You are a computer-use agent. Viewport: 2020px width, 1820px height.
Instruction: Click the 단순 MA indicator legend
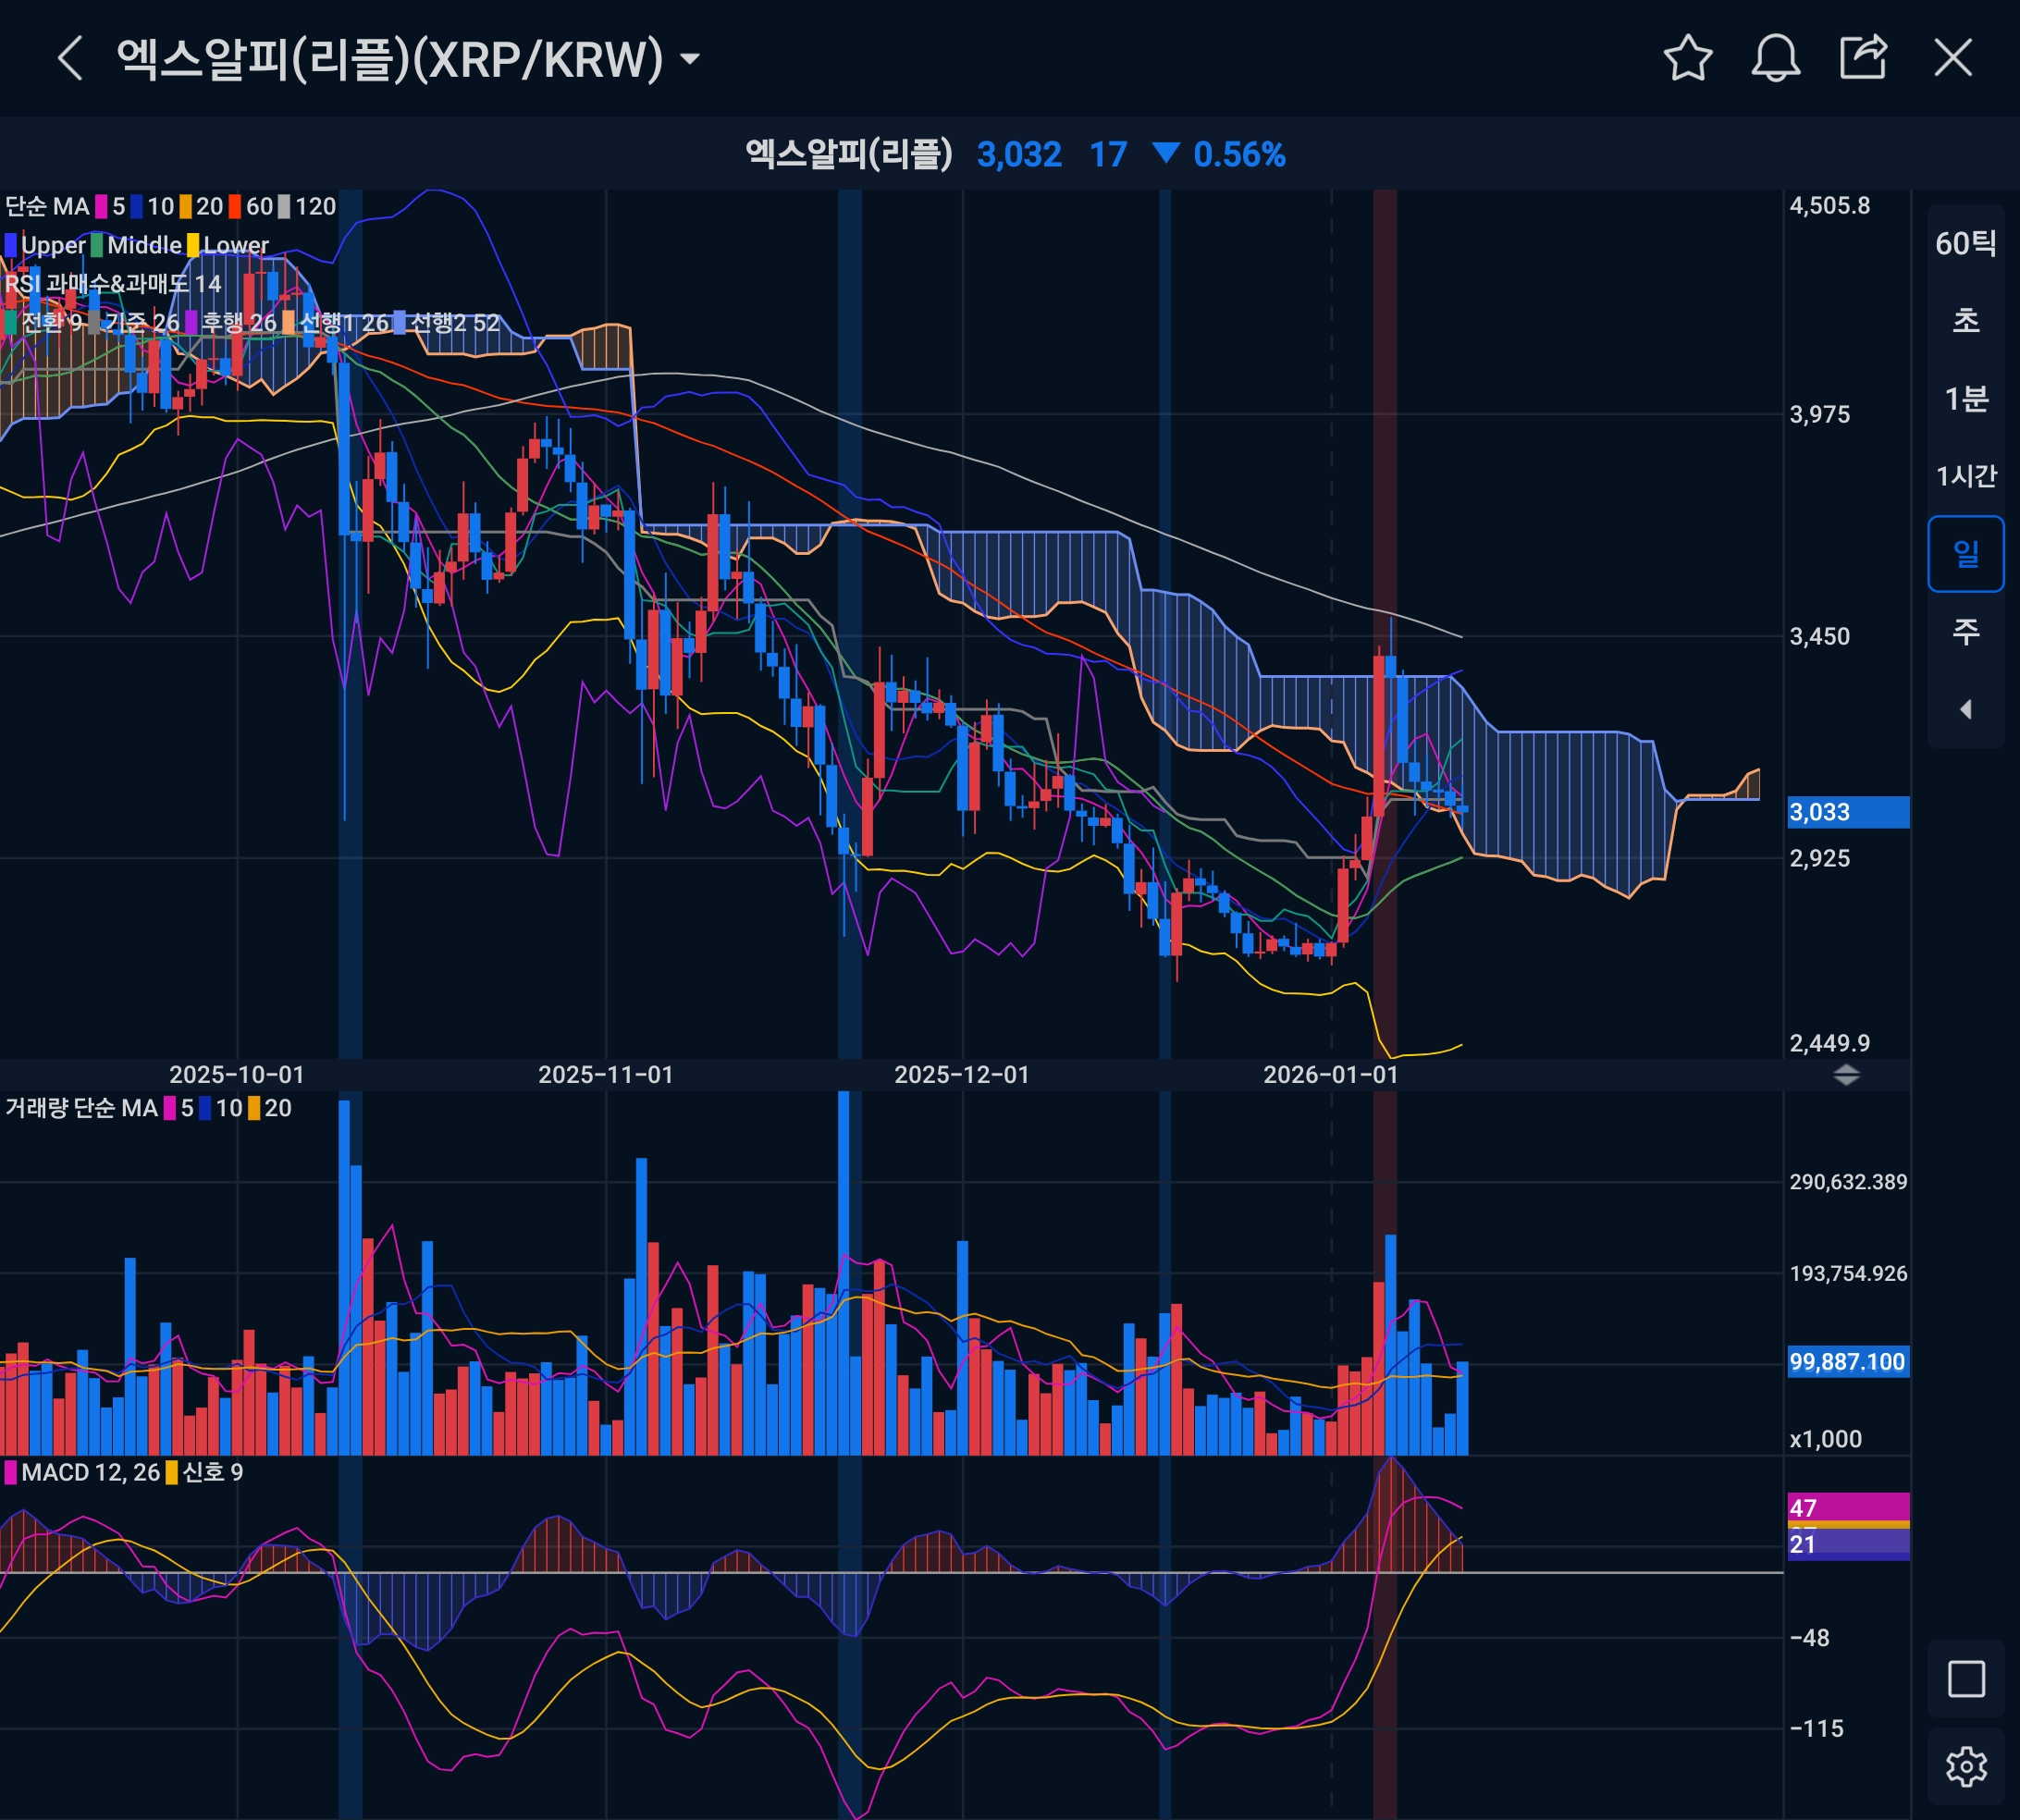[47, 206]
